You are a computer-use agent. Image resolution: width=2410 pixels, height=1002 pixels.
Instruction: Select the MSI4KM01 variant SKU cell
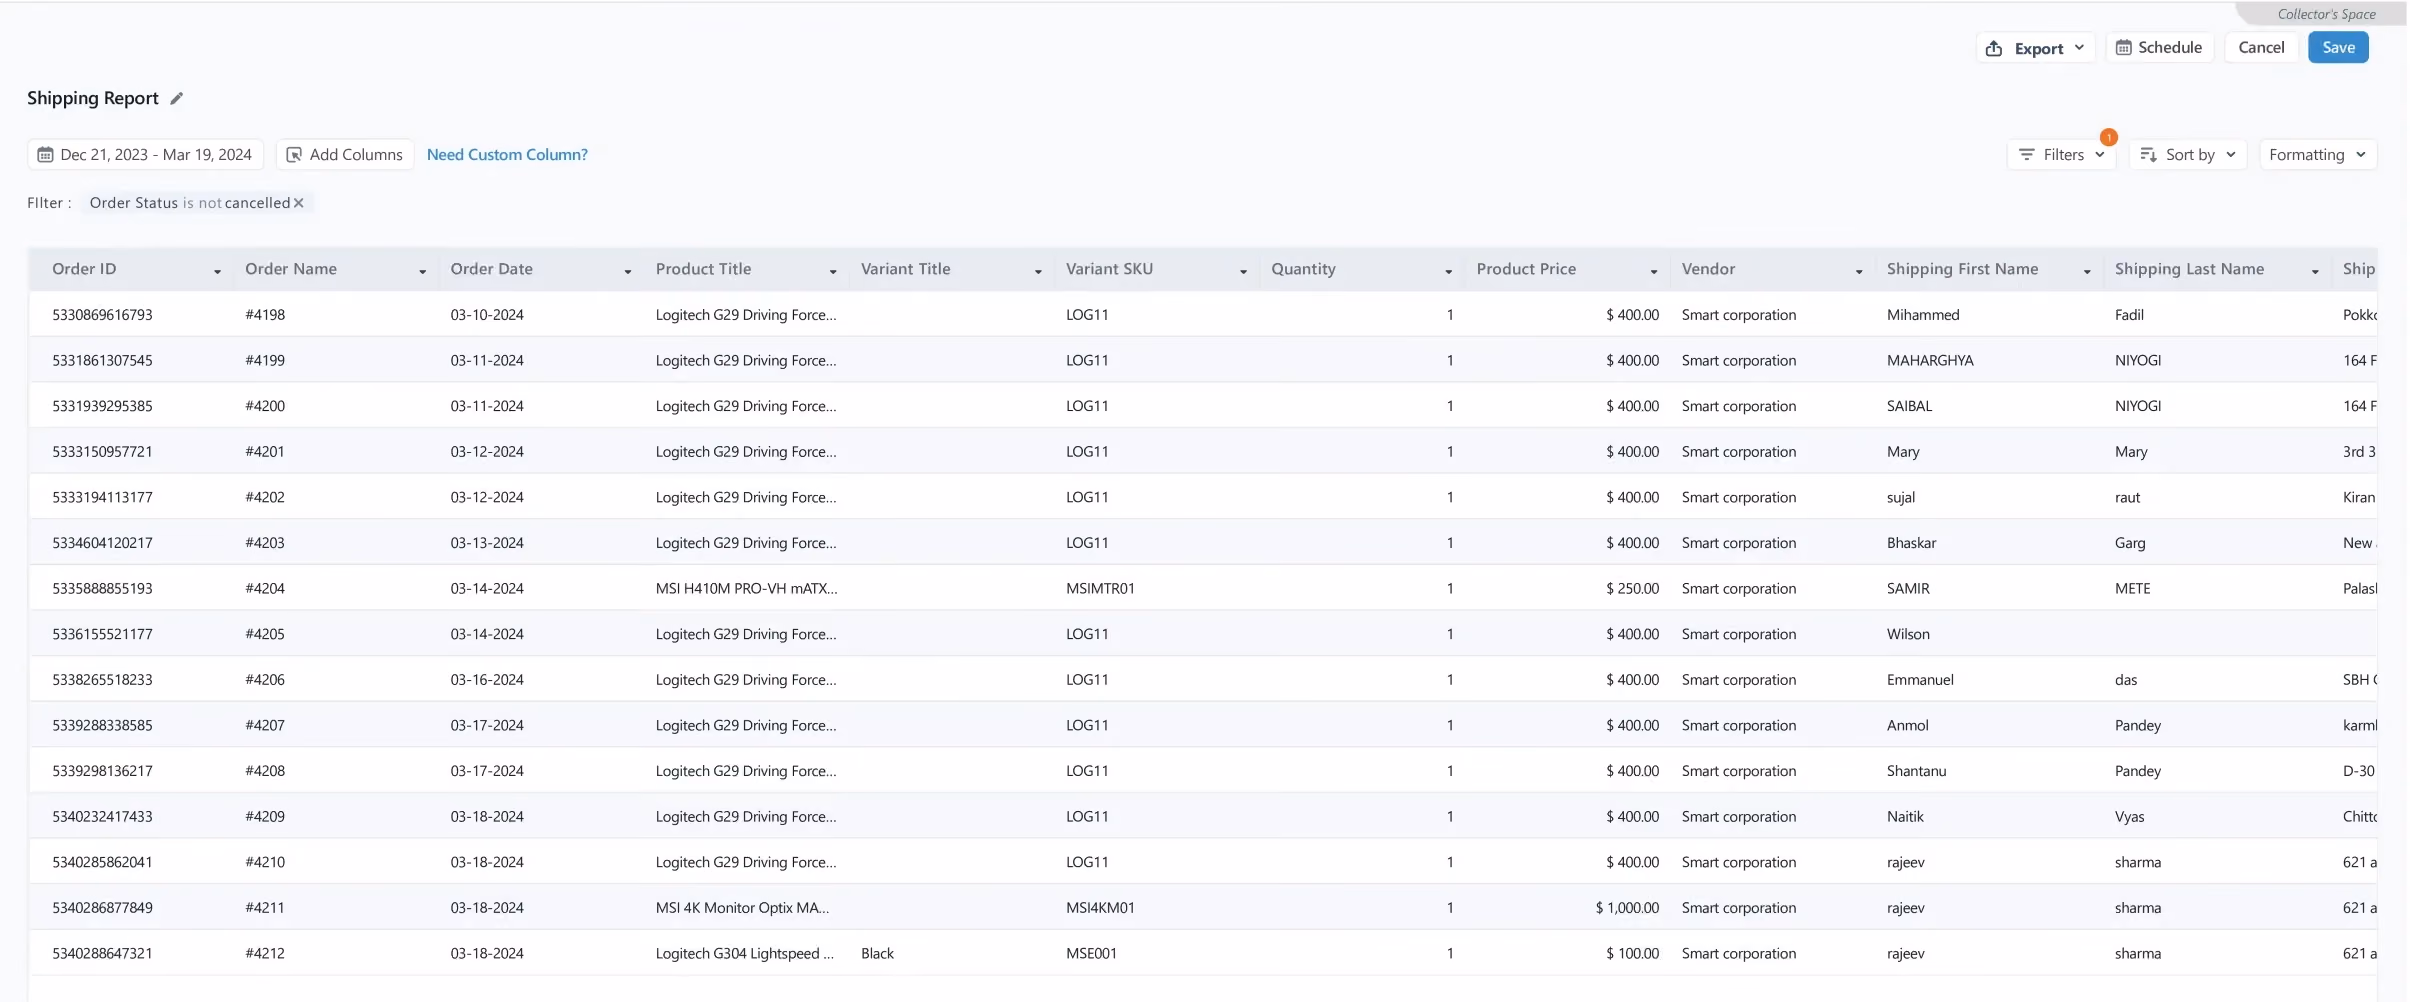(x=1100, y=908)
